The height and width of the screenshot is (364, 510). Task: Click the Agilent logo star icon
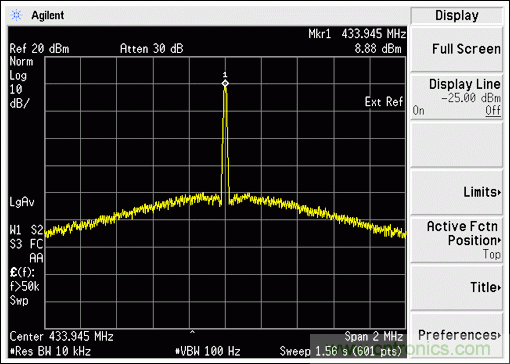click(x=16, y=15)
